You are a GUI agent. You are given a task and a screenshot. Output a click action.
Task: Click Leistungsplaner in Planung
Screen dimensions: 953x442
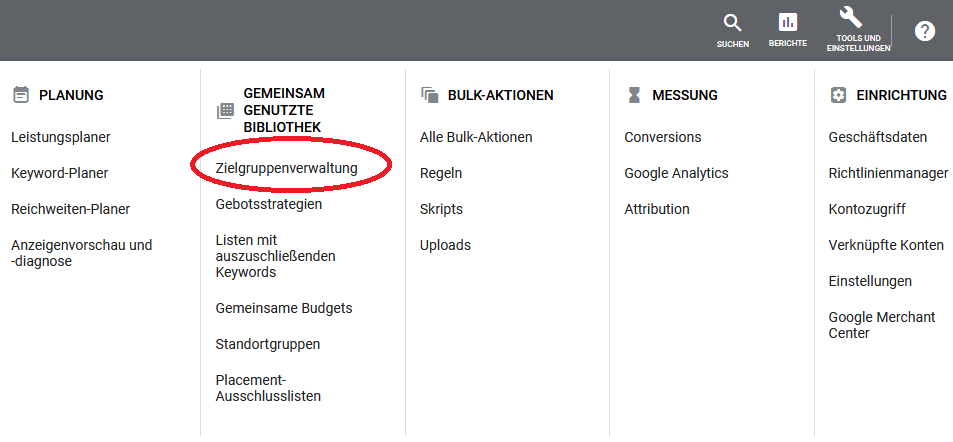tap(60, 137)
